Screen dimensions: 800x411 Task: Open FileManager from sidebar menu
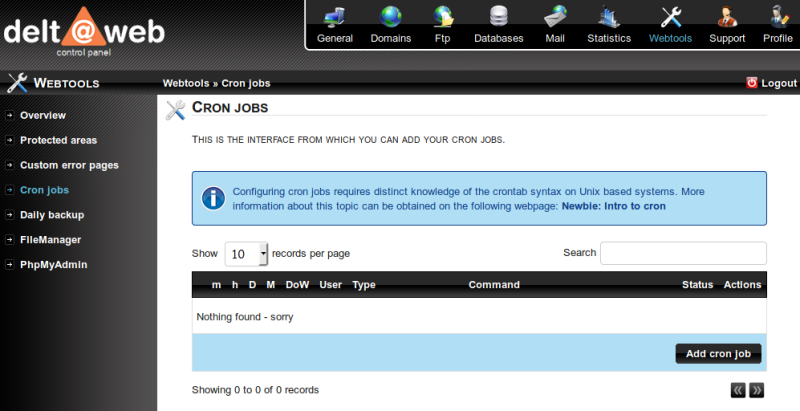tap(50, 240)
